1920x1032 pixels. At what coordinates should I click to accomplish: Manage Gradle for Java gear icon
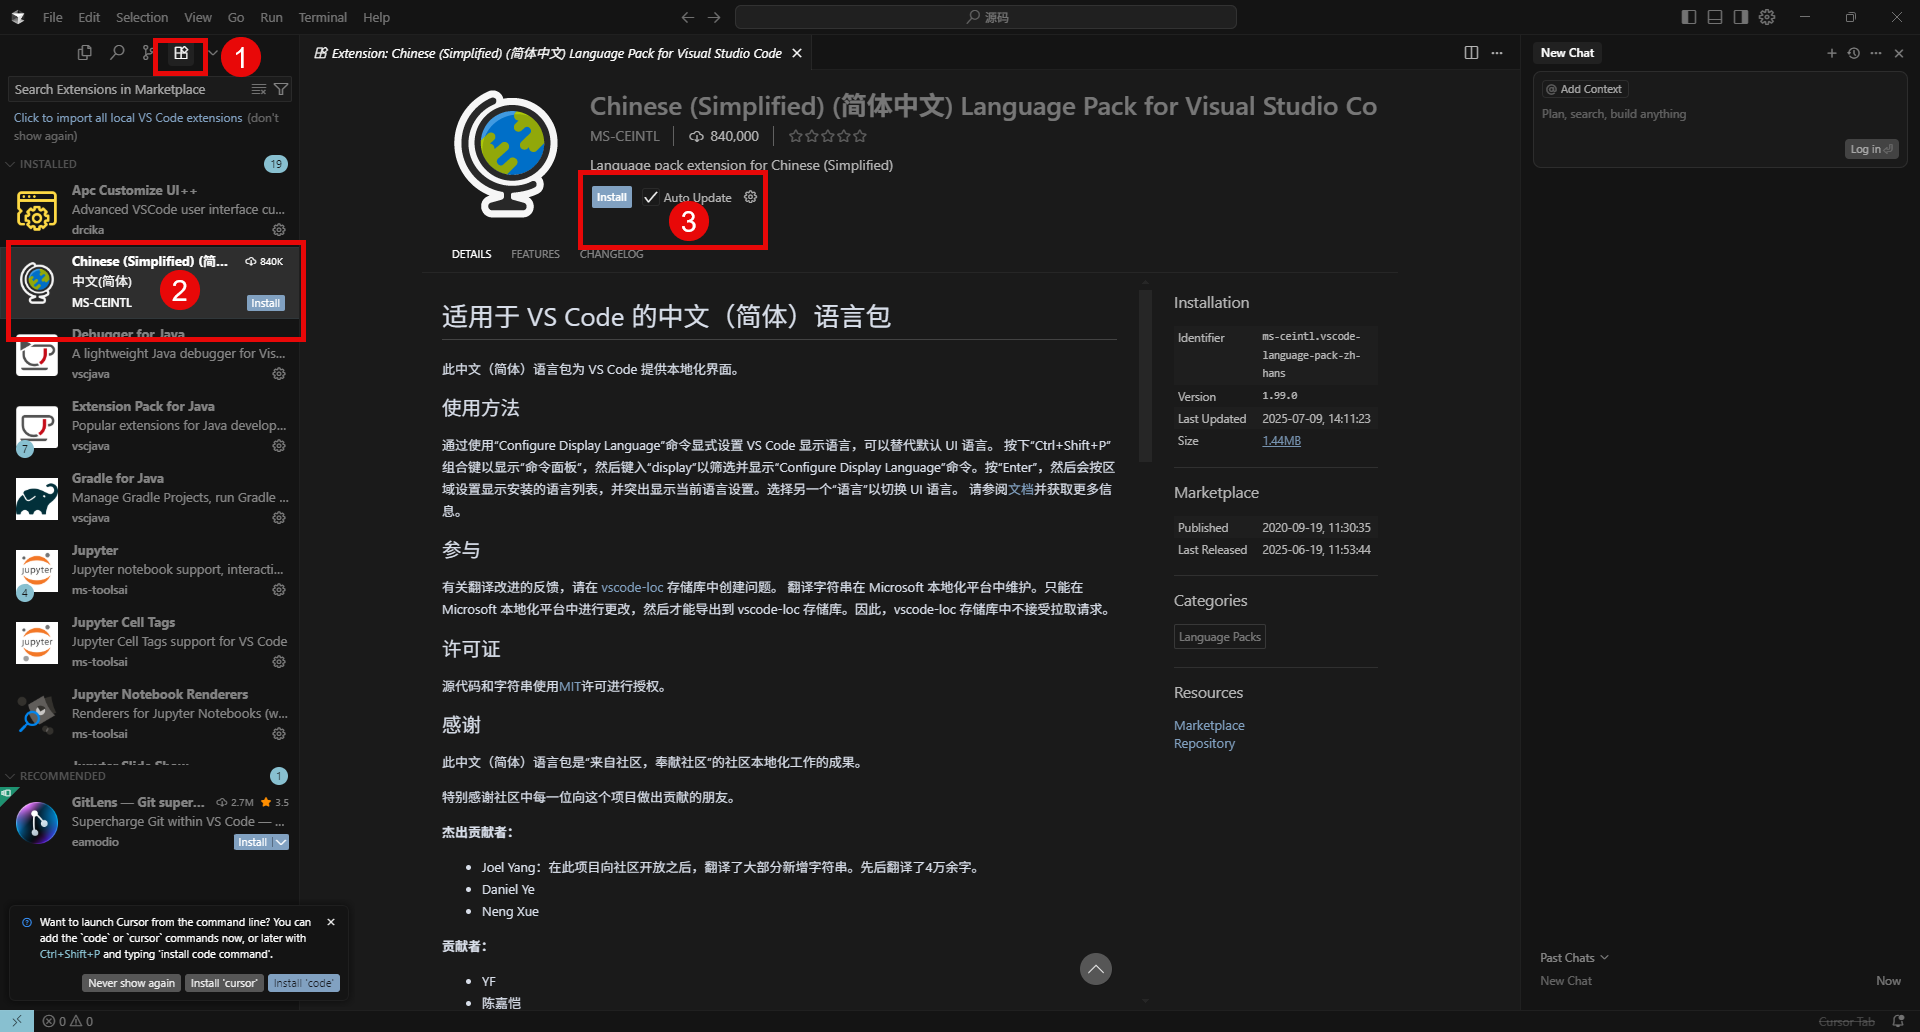[279, 518]
